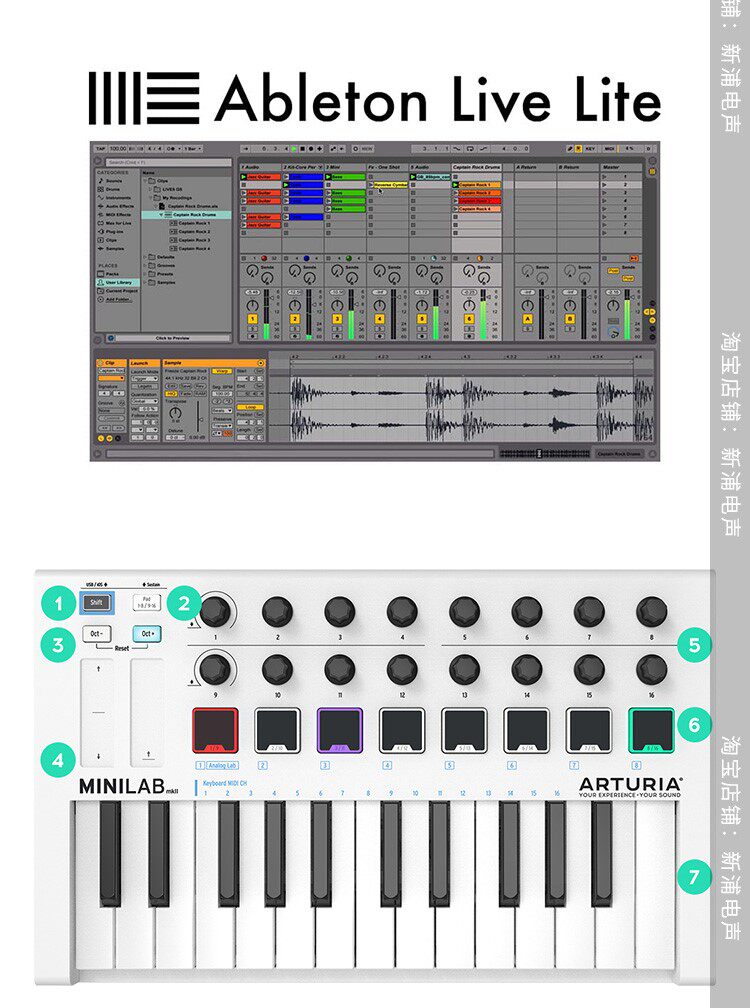750x1008 pixels.
Task: Toggle the computer MIDI keyboard button
Action: click(x=578, y=148)
